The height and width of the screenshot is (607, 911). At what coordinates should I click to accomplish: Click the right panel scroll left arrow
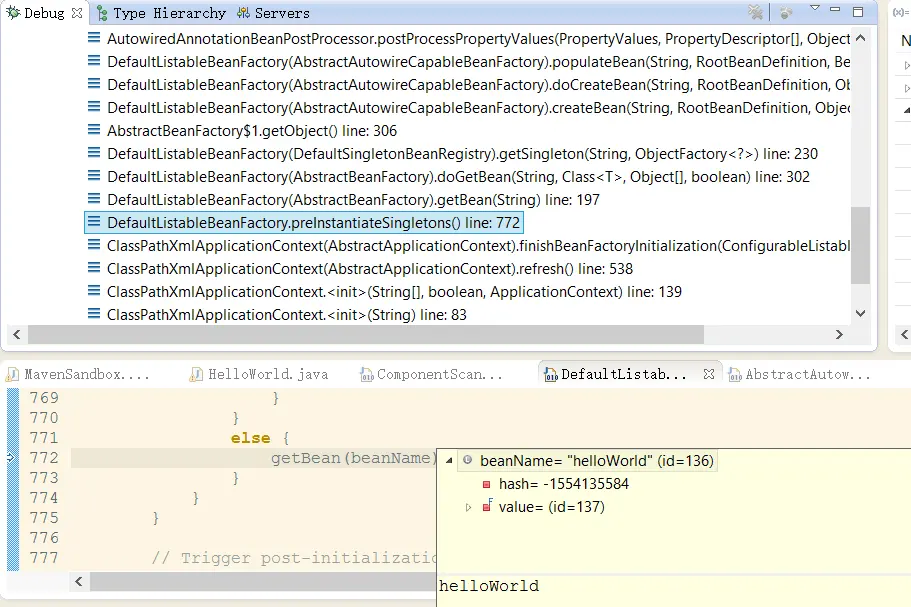coord(904,335)
